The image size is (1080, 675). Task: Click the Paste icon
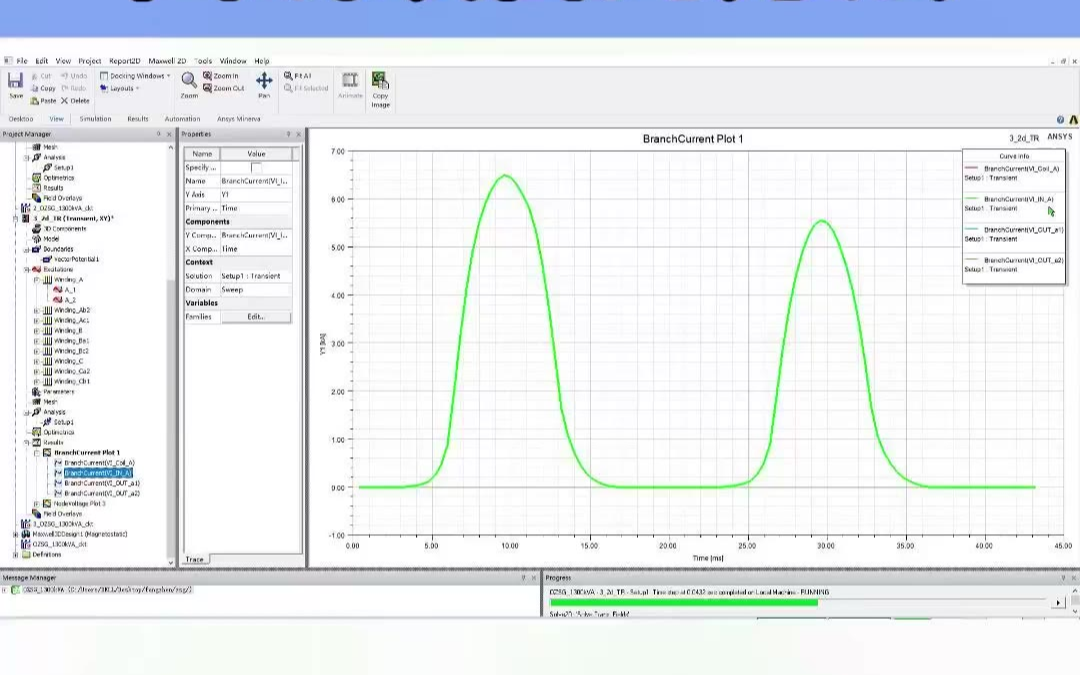coord(43,100)
